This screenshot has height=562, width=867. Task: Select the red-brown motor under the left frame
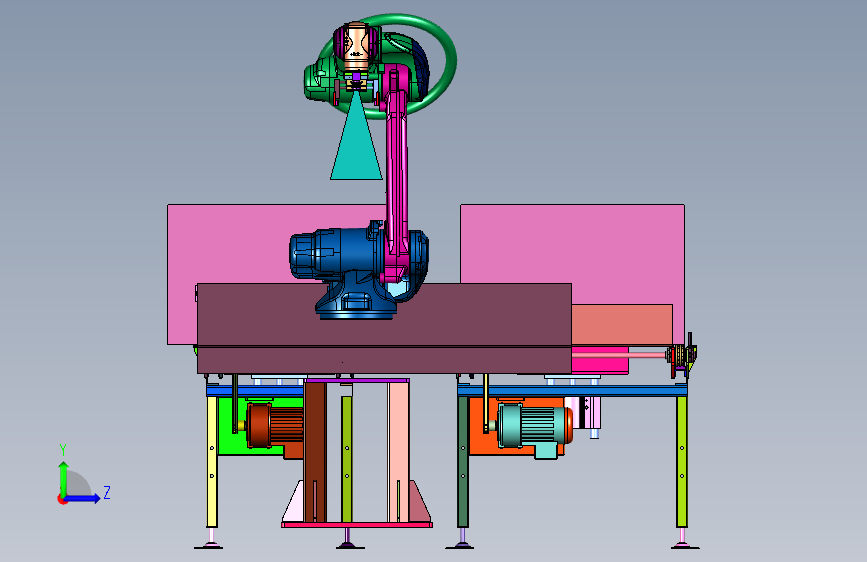pos(275,425)
